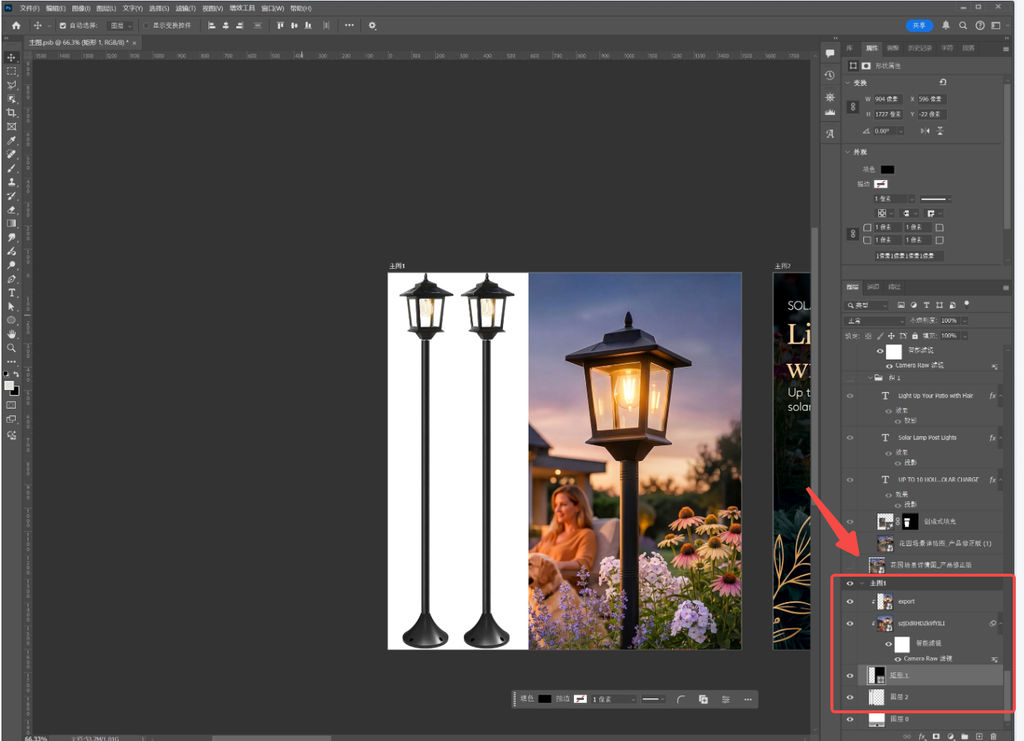Switch to the 历史记录 panel tab
Screen dimensions: 1024x741
(x=920, y=48)
